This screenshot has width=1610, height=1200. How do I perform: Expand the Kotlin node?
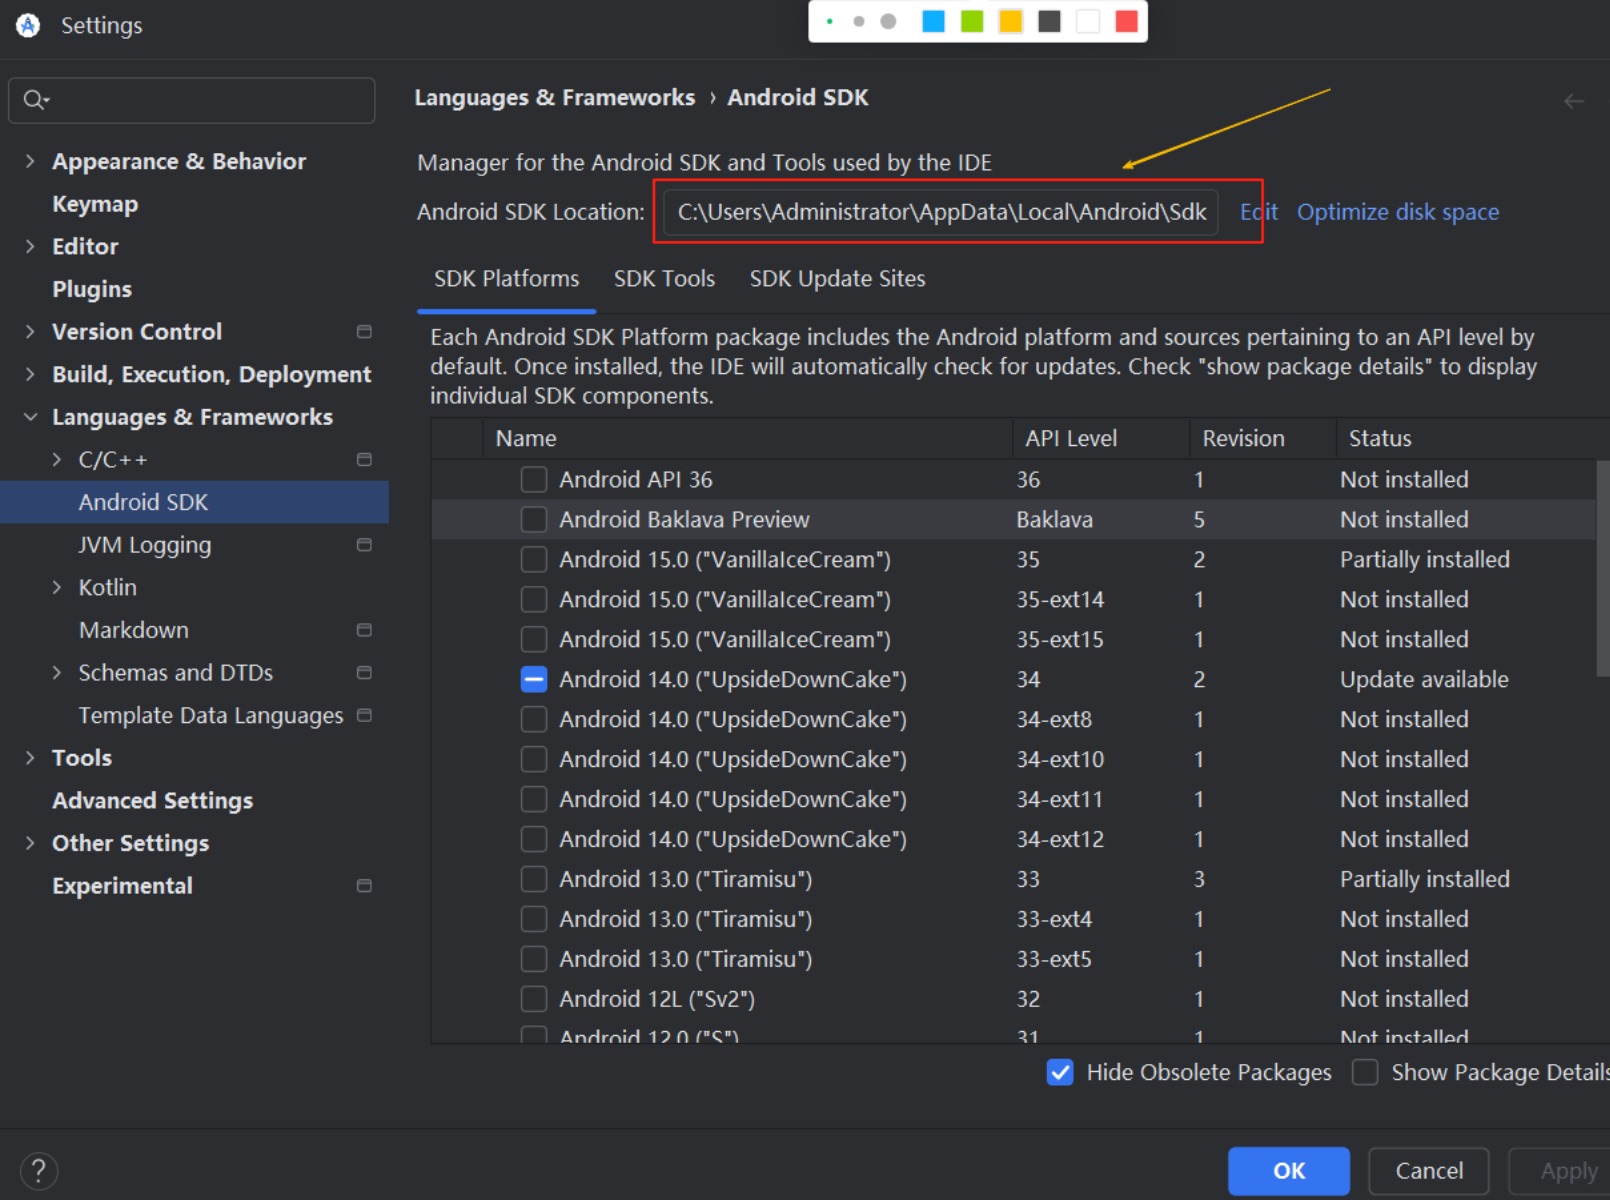tap(57, 588)
